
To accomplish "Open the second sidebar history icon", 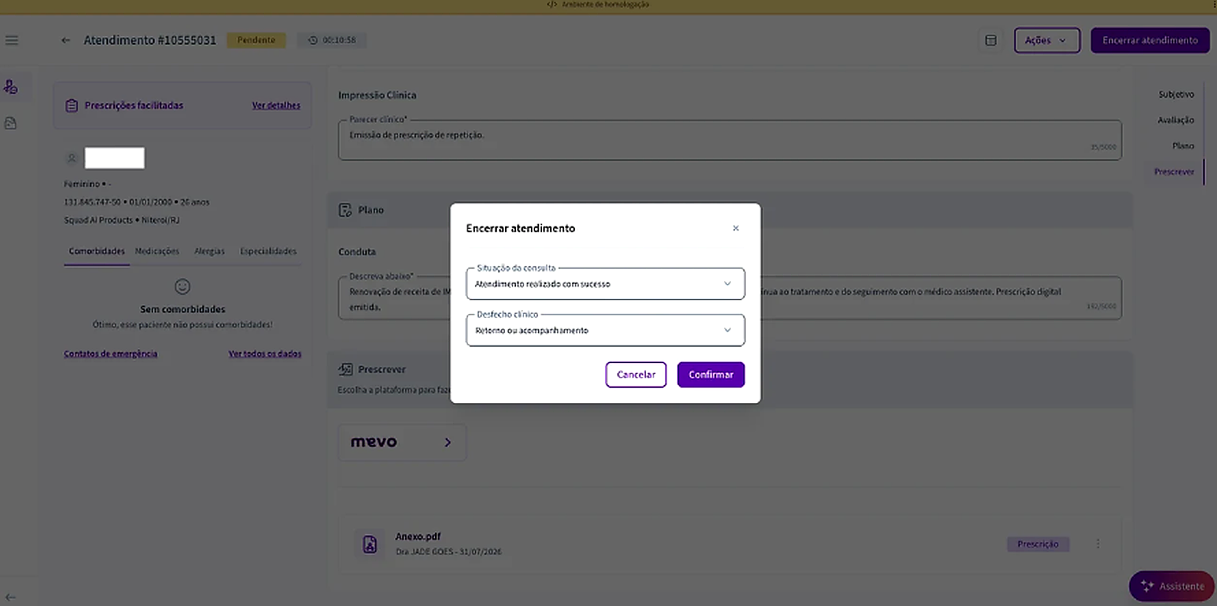I will [11, 123].
